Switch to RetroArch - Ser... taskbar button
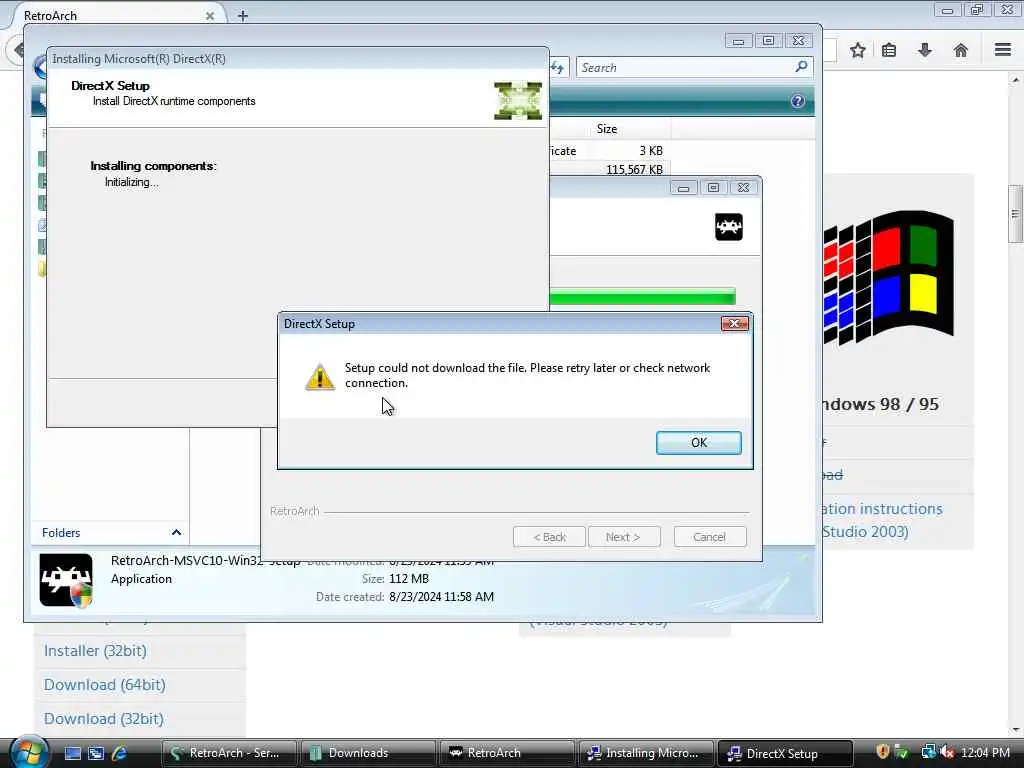 229,753
